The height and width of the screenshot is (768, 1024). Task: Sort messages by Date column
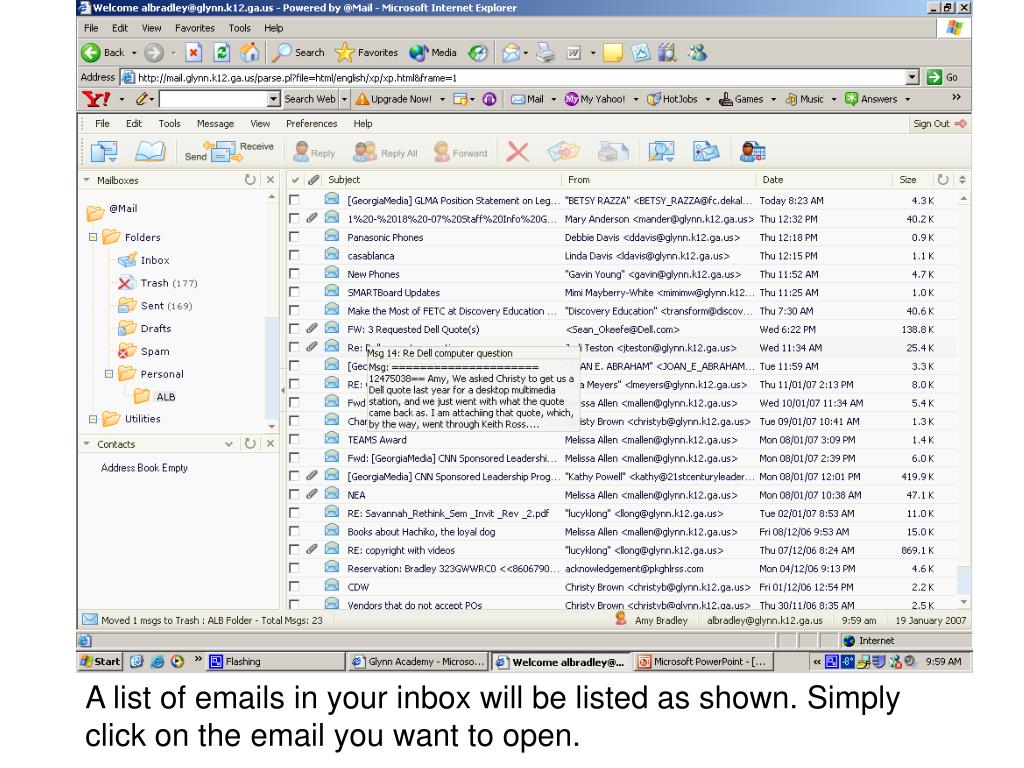(x=773, y=180)
